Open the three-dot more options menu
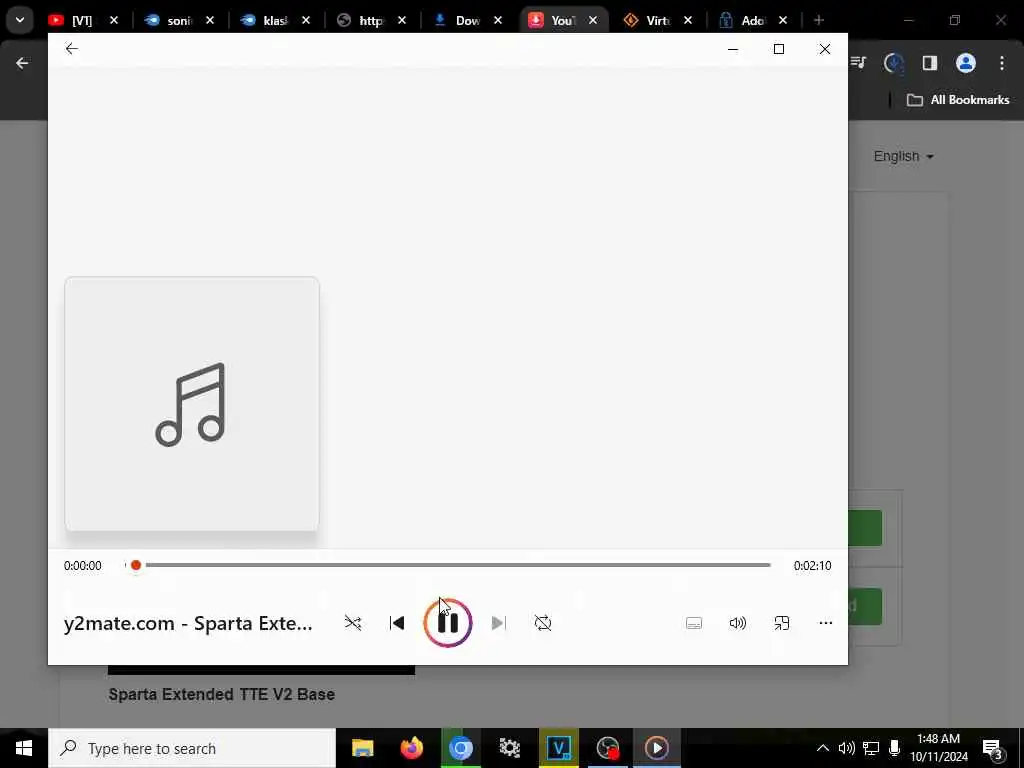This screenshot has height=768, width=1024. click(x=825, y=623)
